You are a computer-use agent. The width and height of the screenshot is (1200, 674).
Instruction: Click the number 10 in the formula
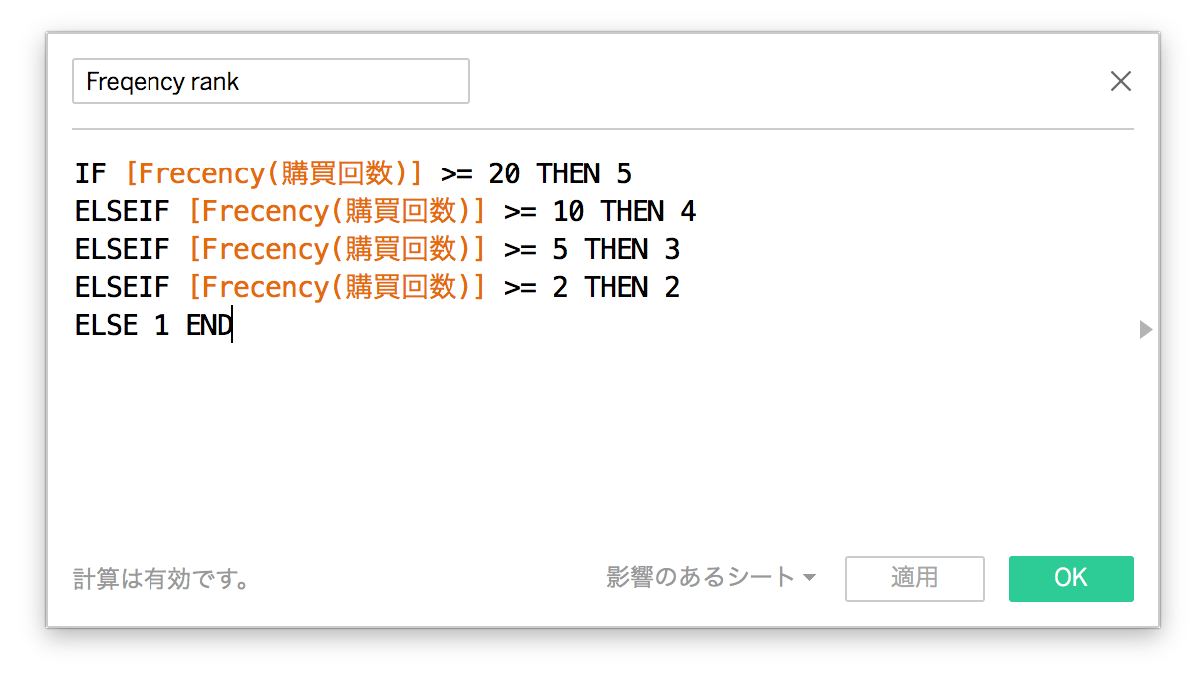tap(568, 212)
